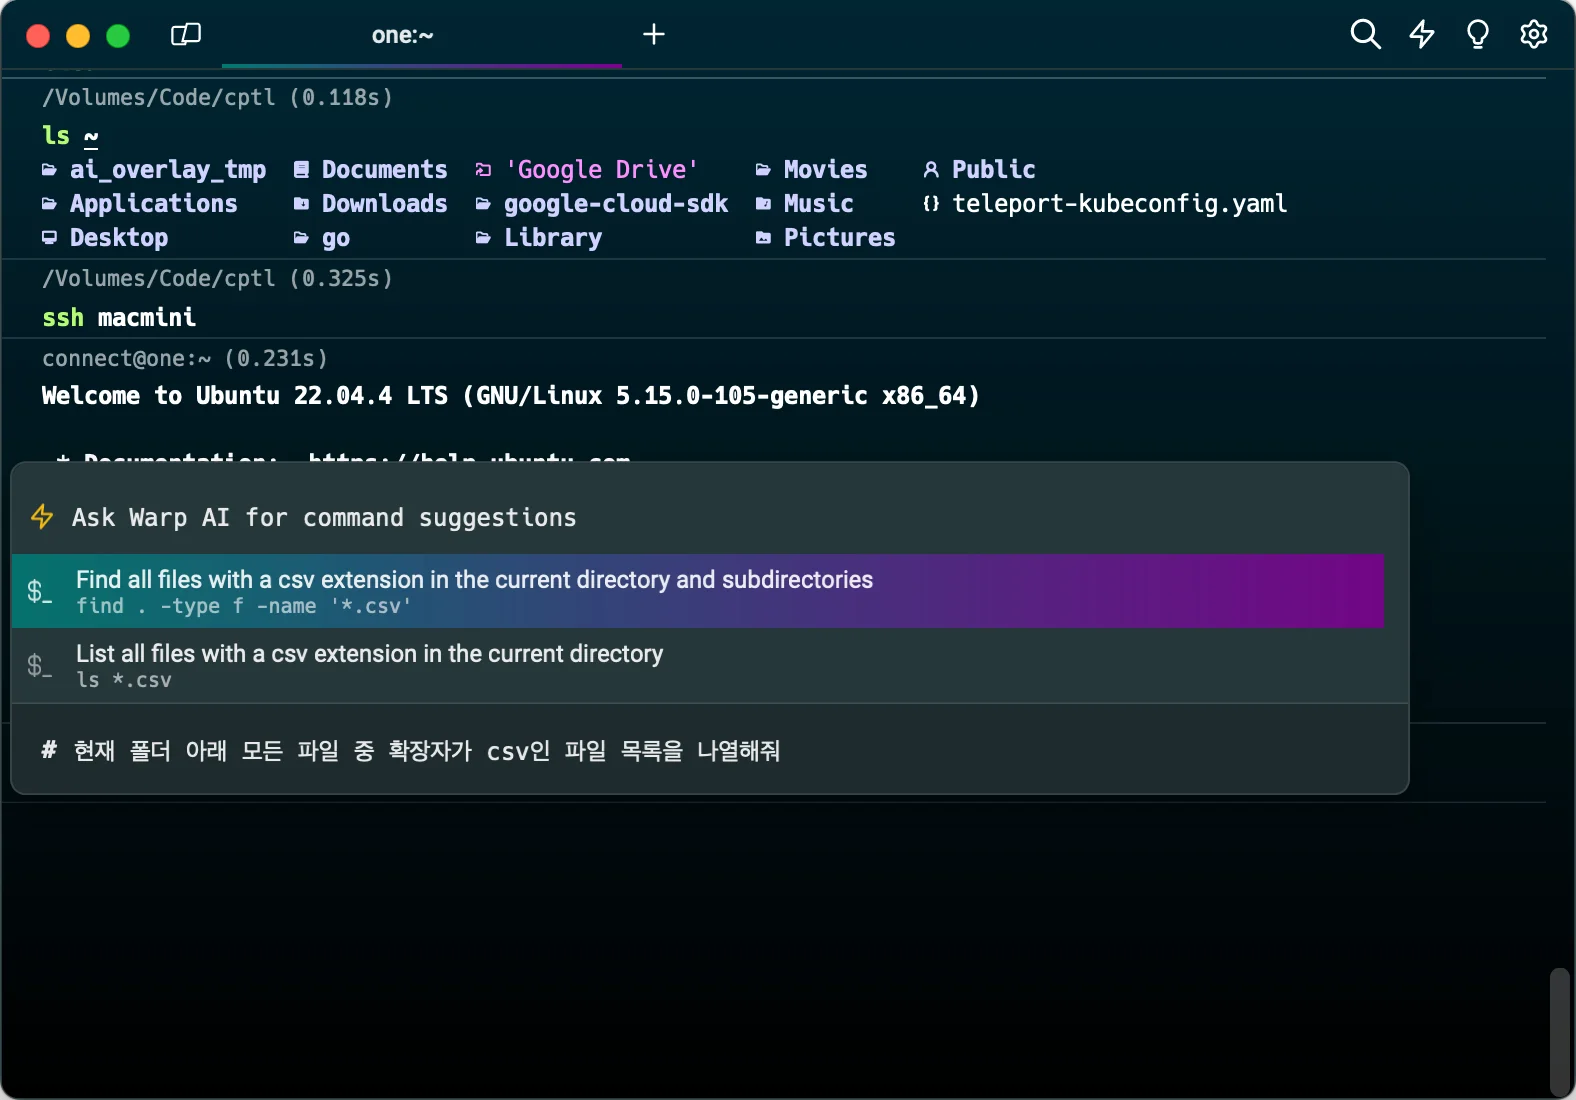This screenshot has width=1576, height=1100.
Task: Click the 'Welcome to Ubuntu 22.04.4 LTS' output line
Action: click(511, 396)
